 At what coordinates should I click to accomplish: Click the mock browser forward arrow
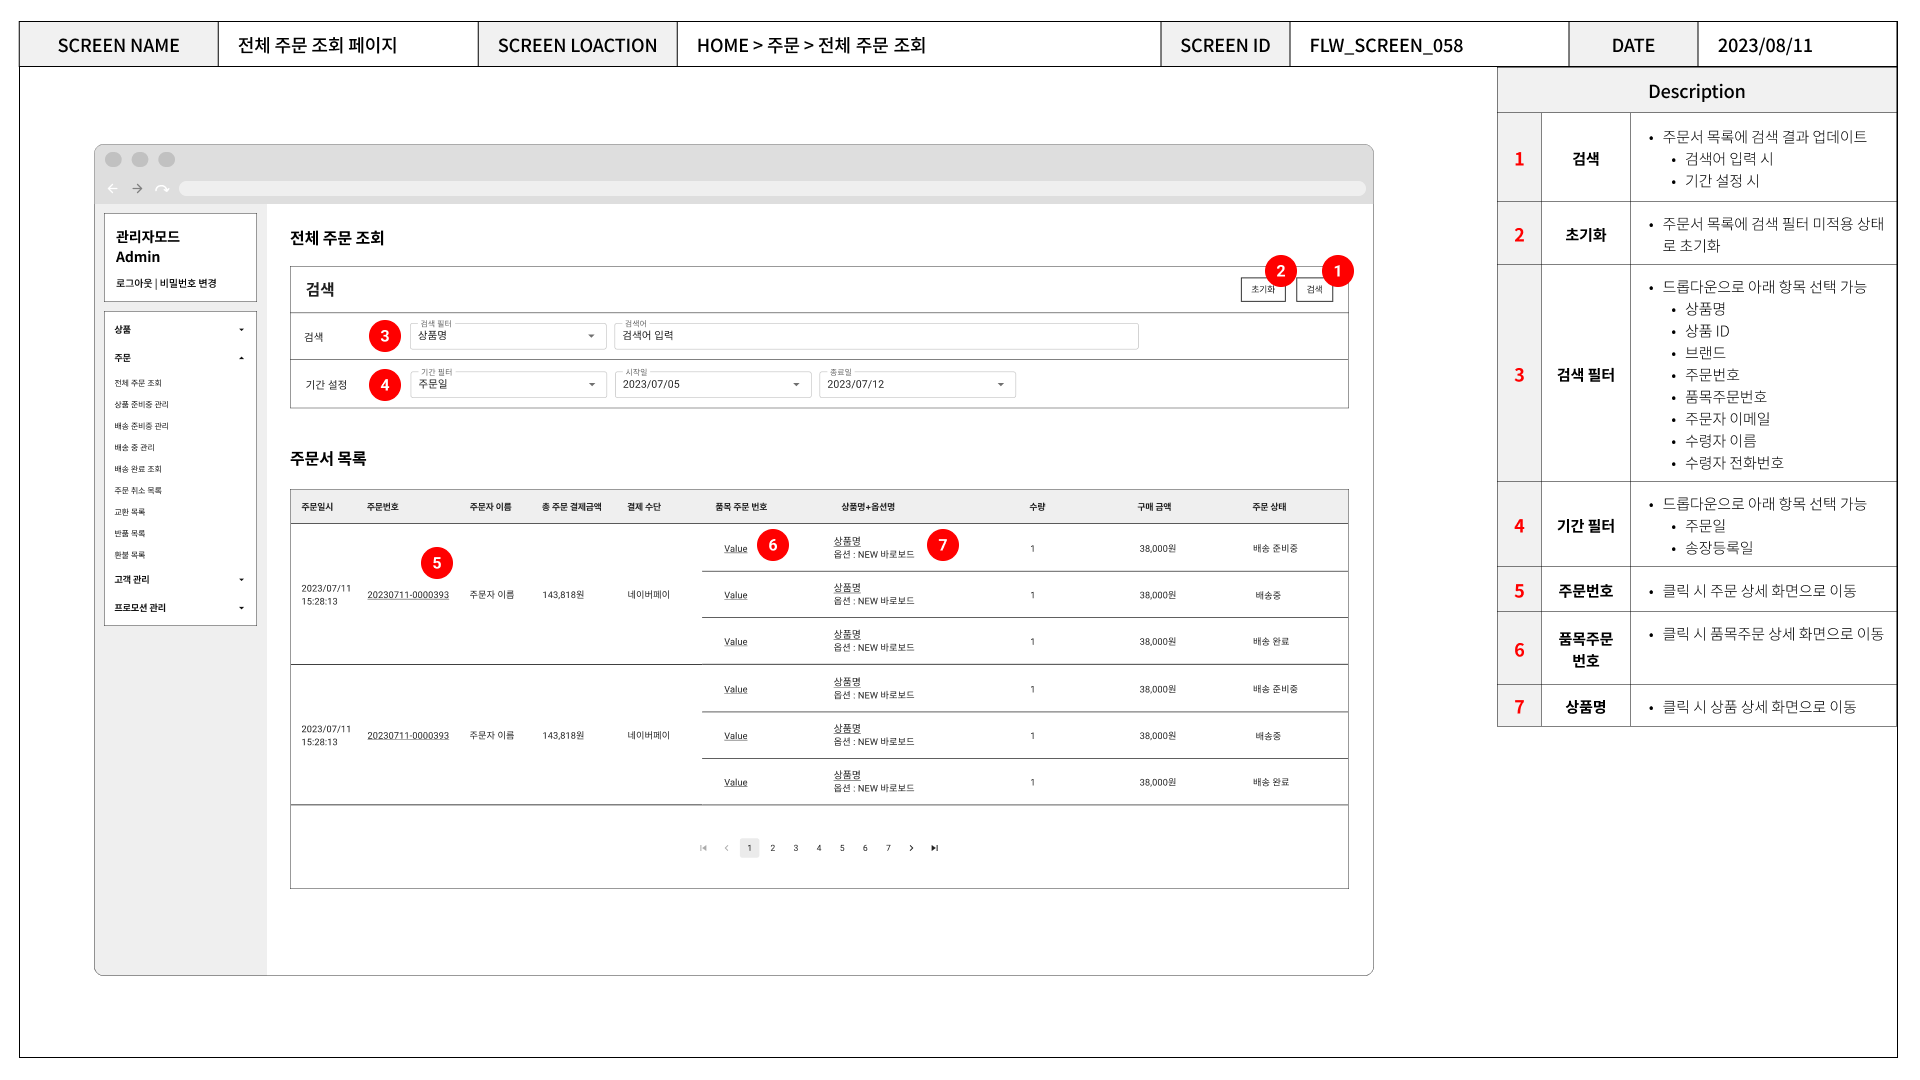[137, 189]
